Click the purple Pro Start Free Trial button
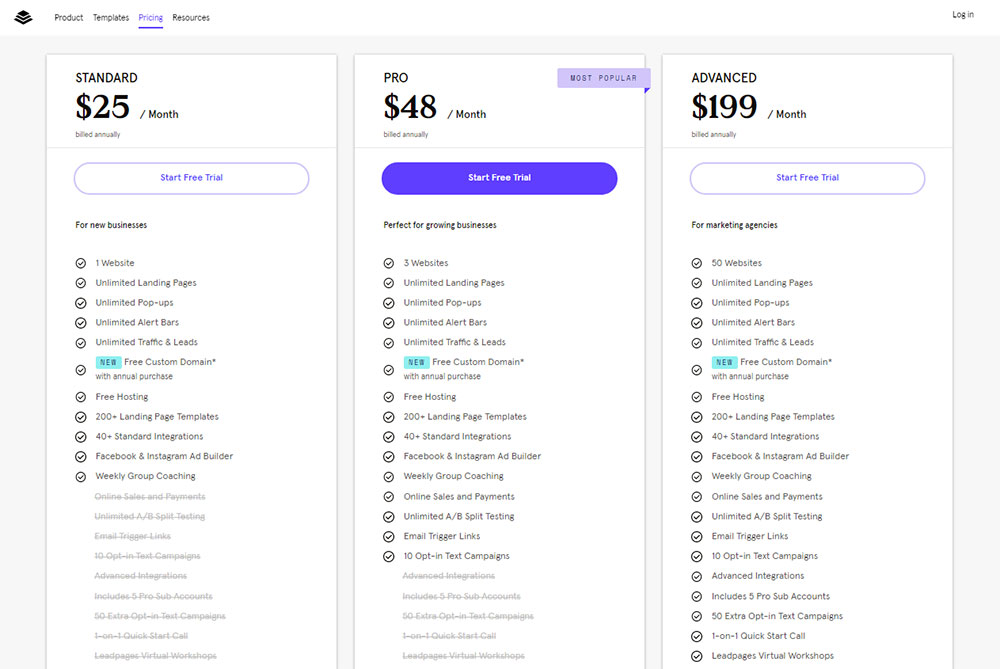This screenshot has width=1000, height=669. pos(499,178)
